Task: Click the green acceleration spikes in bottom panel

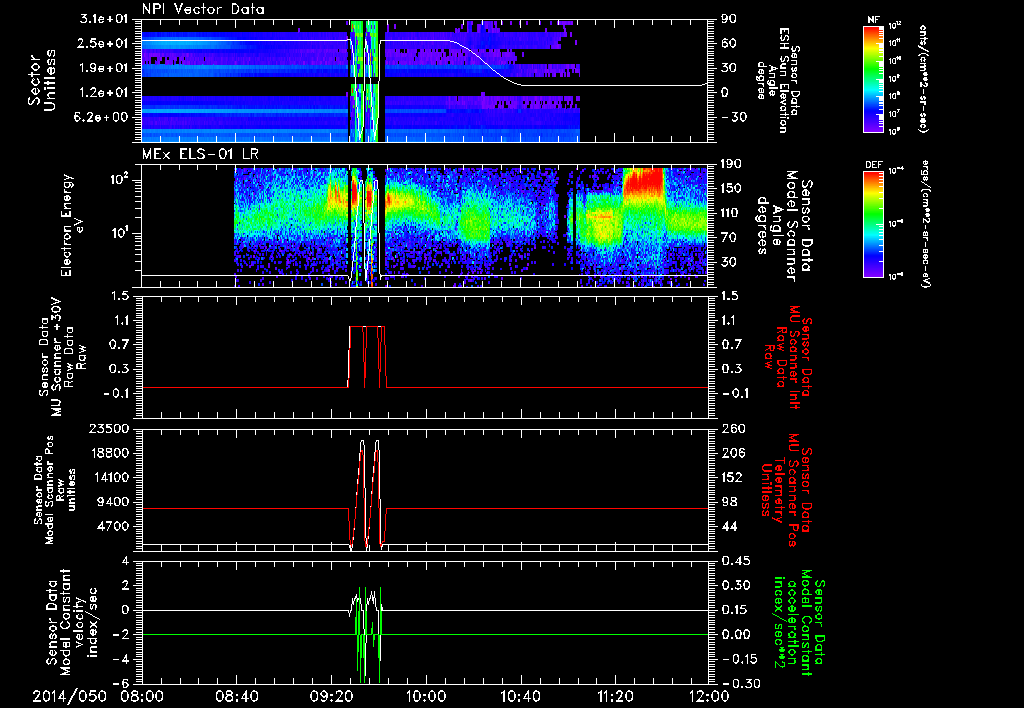Action: tap(369, 634)
